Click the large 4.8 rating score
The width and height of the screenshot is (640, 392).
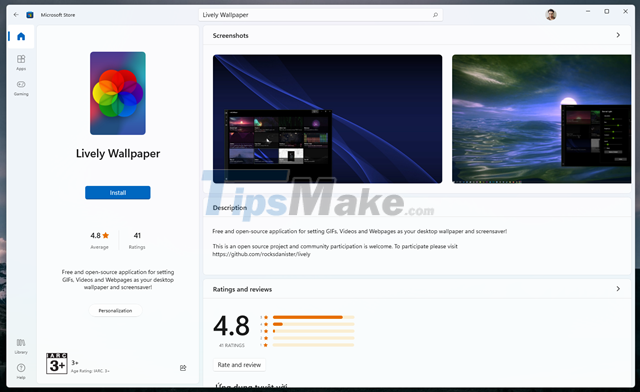pos(231,326)
